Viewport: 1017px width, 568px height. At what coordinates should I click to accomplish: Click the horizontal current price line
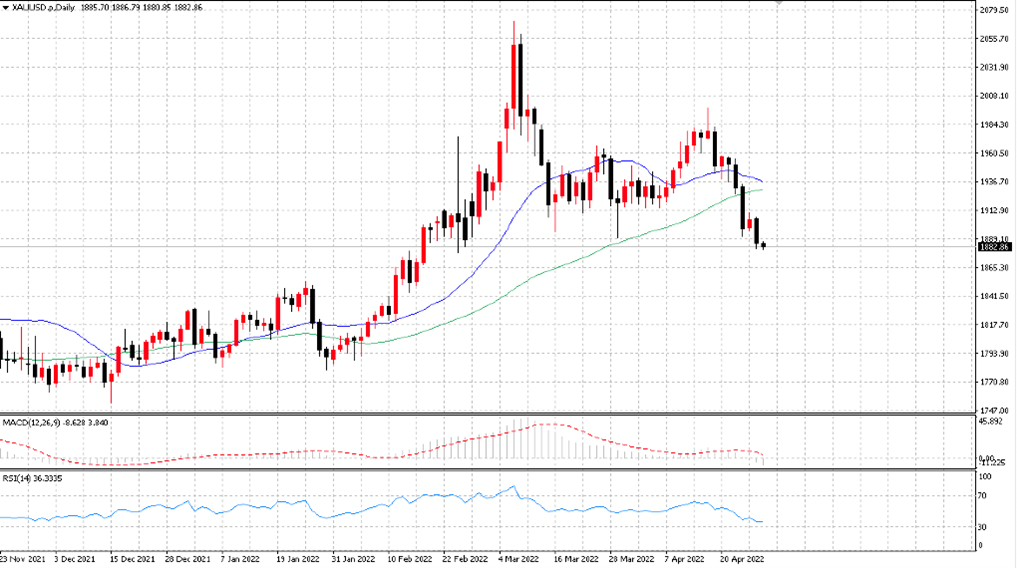(487, 246)
